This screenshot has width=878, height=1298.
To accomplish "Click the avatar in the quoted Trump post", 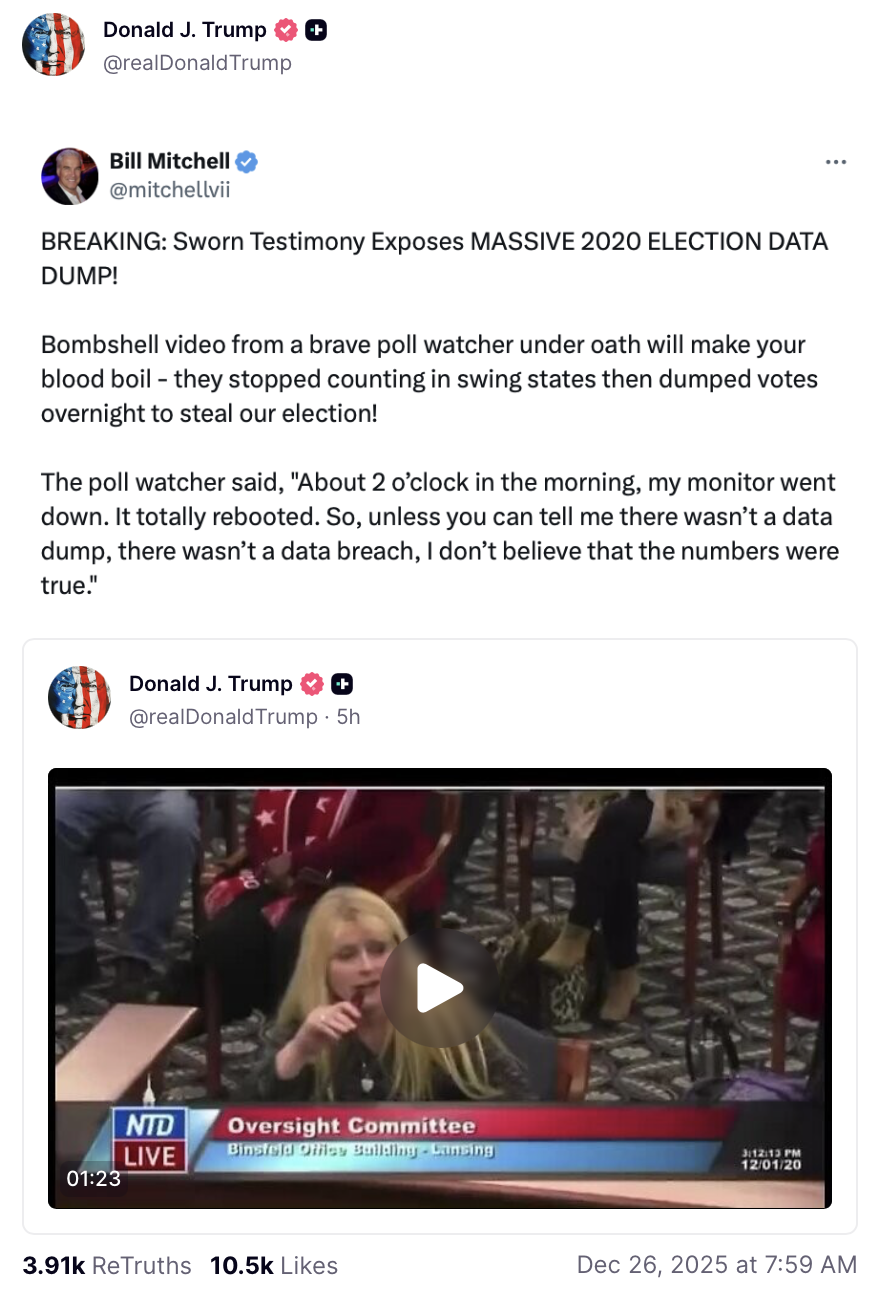I will pos(79,697).
